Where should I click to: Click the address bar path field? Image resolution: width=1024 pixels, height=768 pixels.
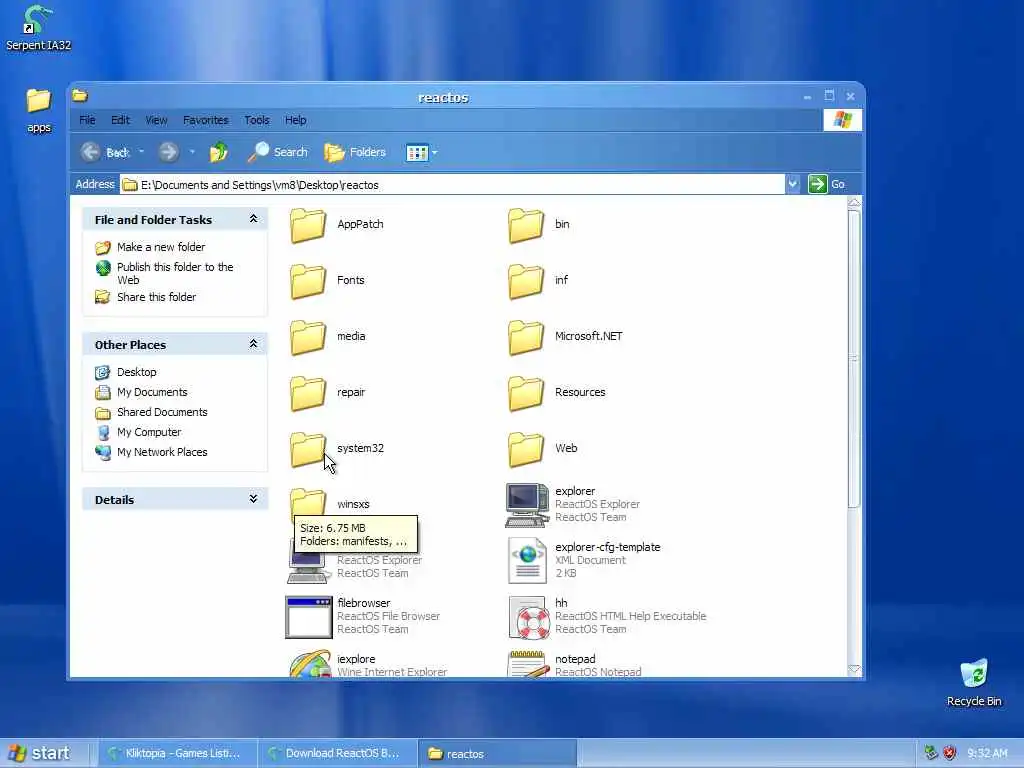click(x=453, y=185)
